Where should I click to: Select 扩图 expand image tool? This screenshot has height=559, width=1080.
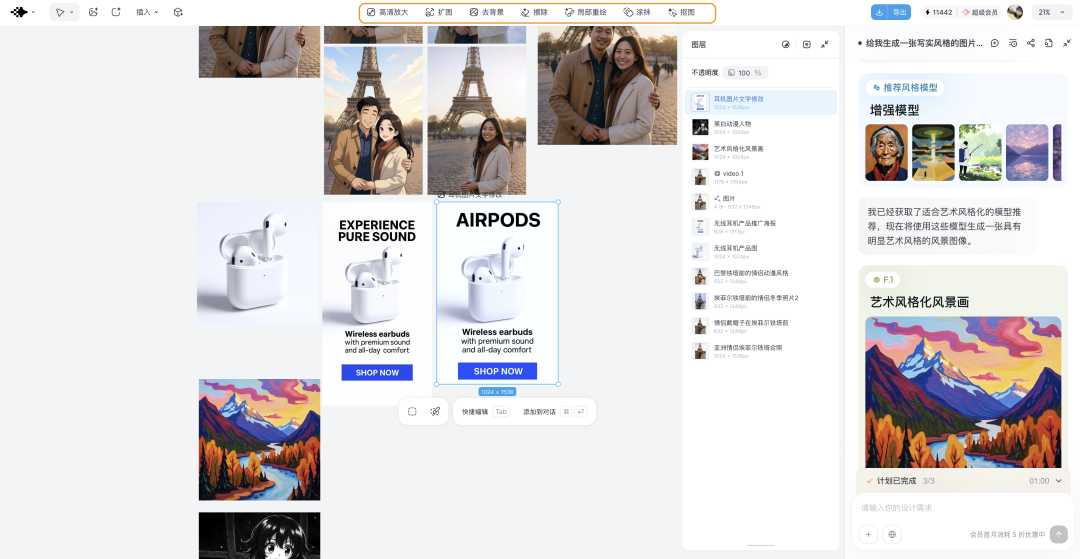pos(439,12)
